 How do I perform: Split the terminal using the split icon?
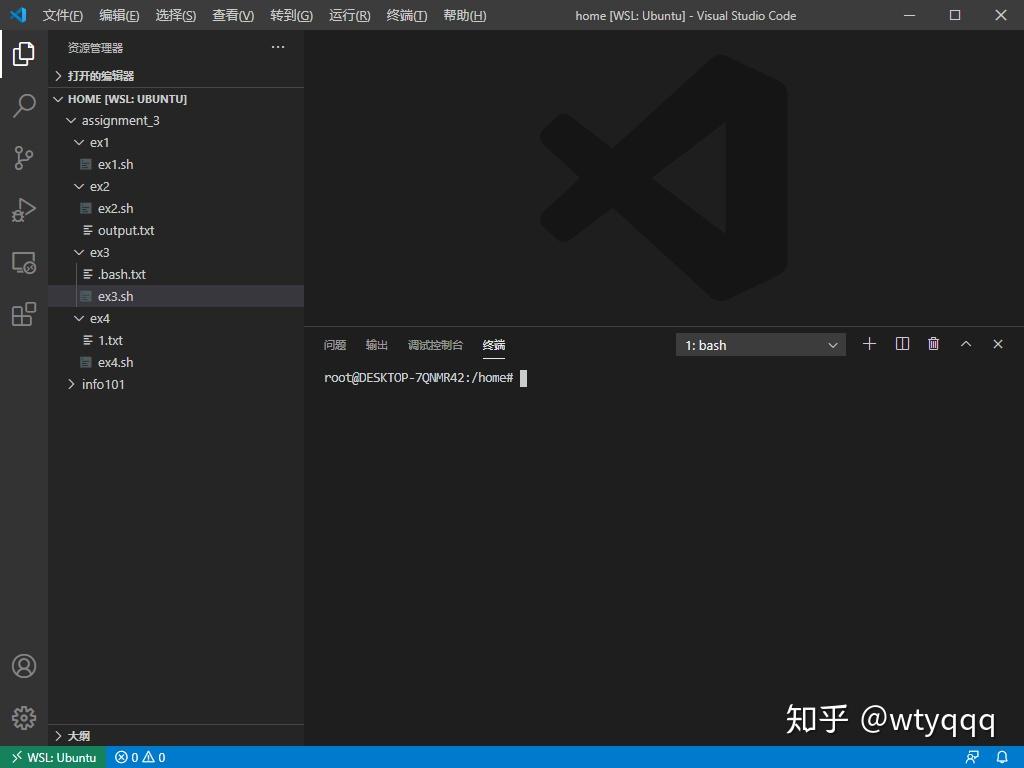pyautogui.click(x=901, y=344)
